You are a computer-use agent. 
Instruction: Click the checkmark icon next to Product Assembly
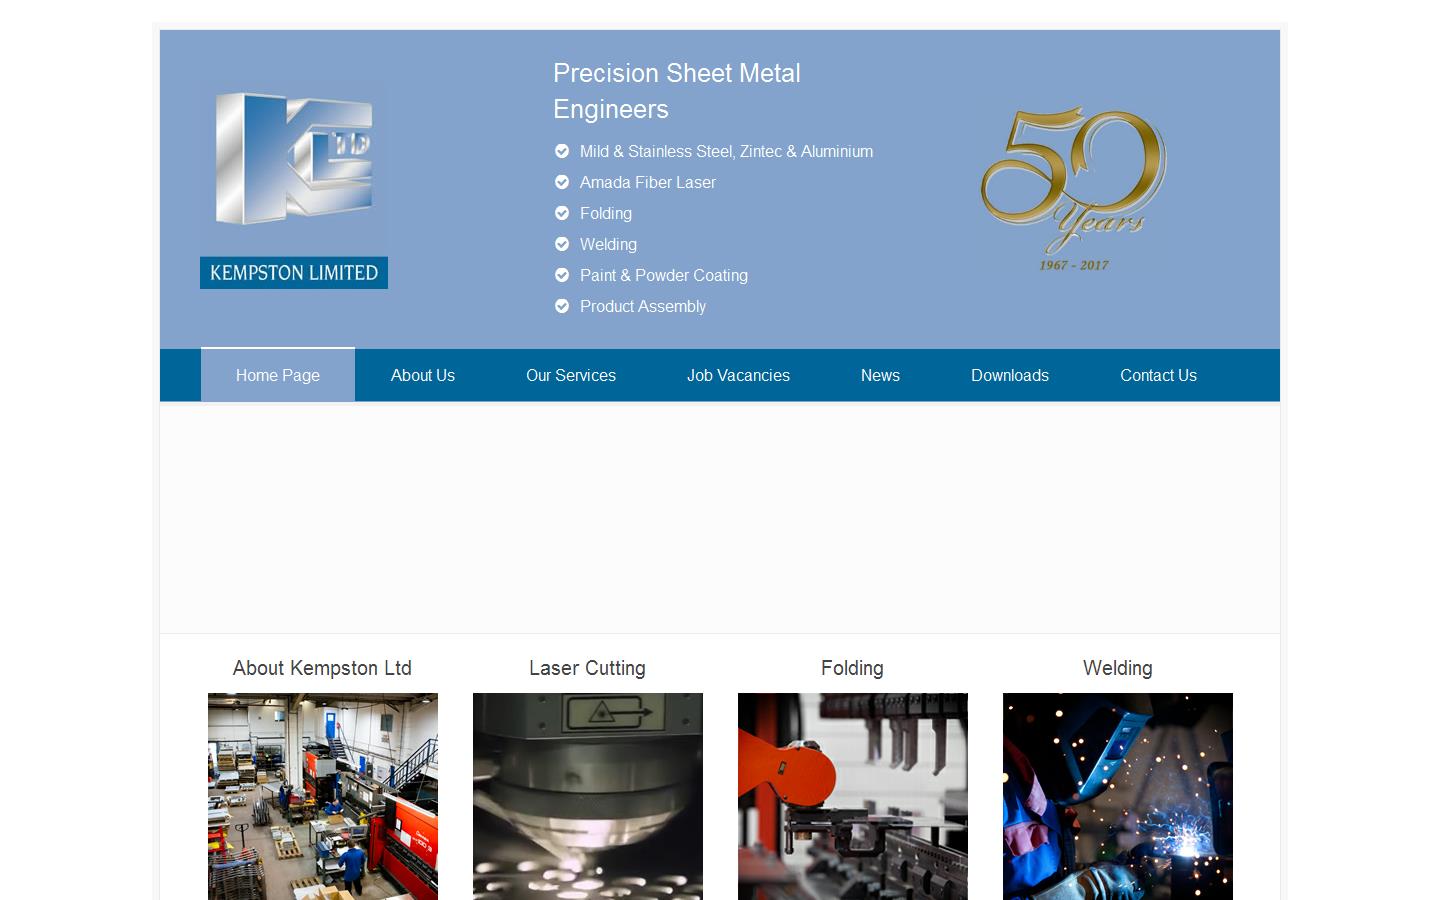click(562, 306)
